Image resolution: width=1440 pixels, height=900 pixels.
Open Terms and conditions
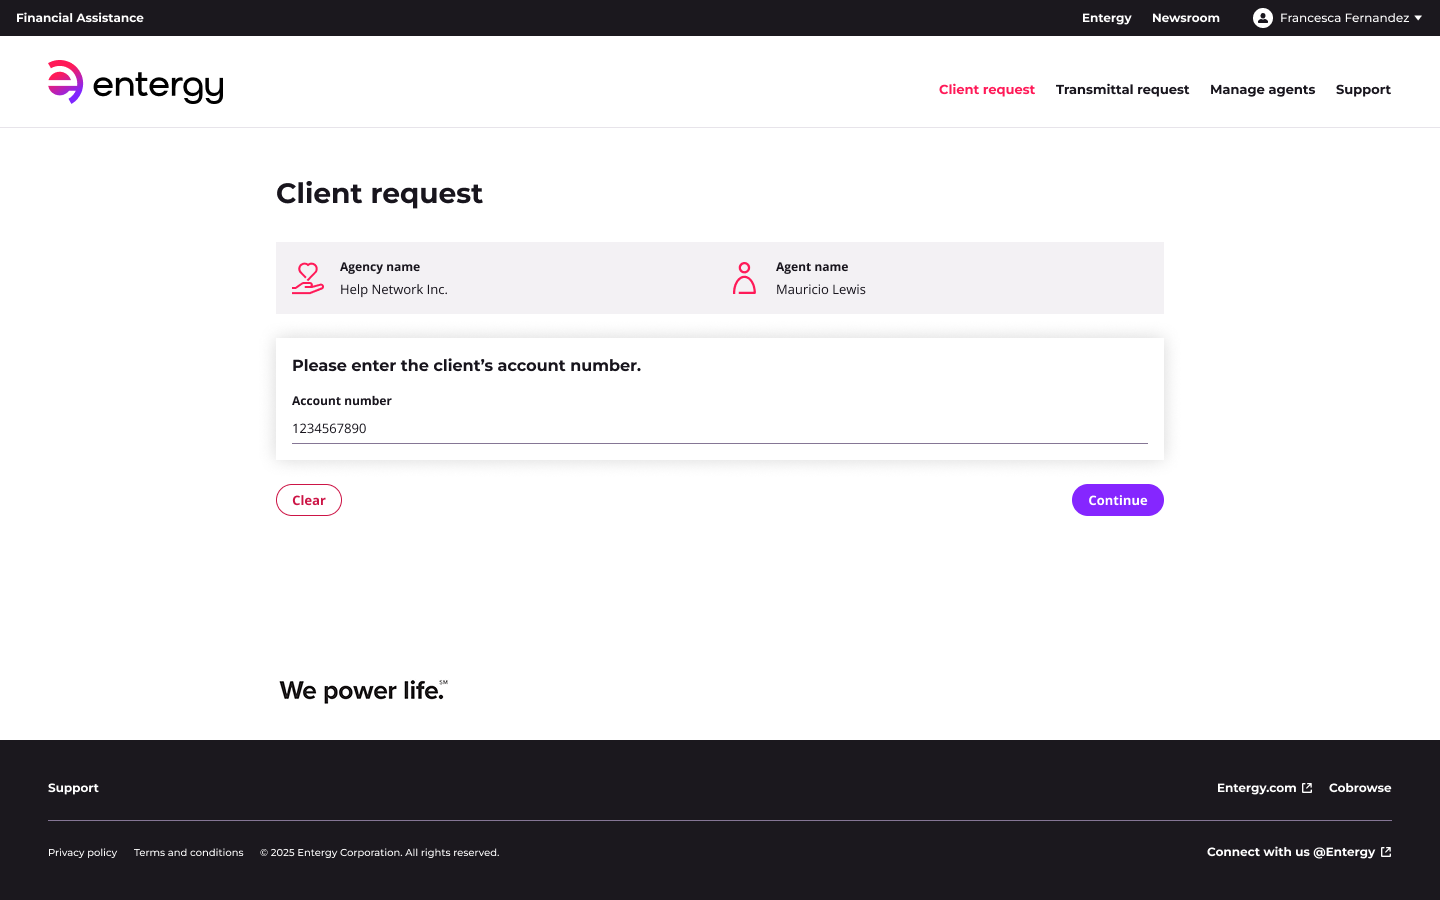(x=189, y=853)
